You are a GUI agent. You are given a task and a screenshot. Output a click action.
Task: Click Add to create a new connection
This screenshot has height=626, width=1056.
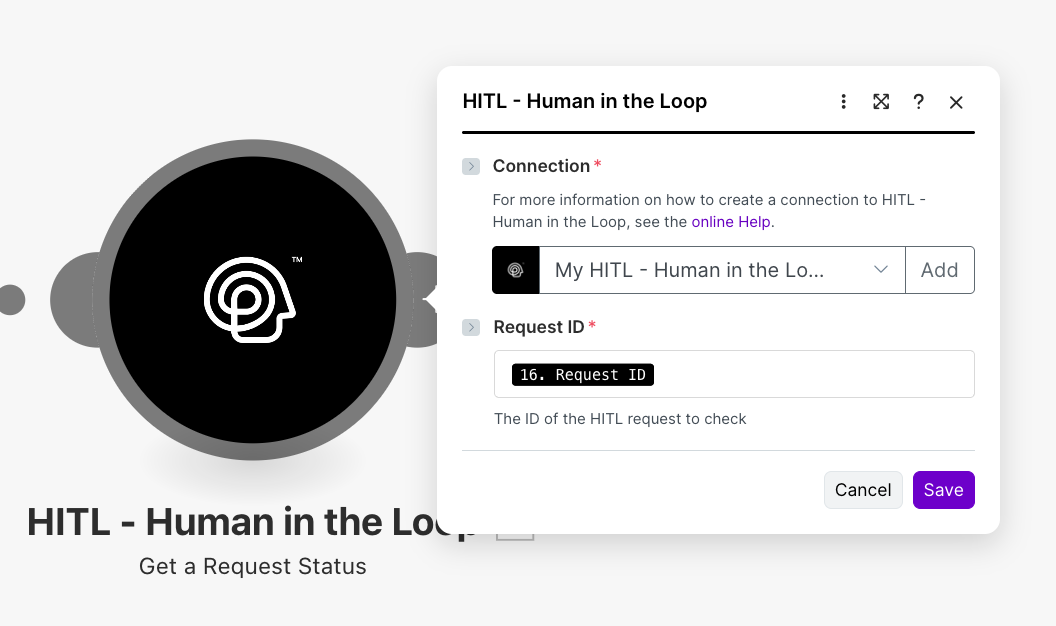940,270
